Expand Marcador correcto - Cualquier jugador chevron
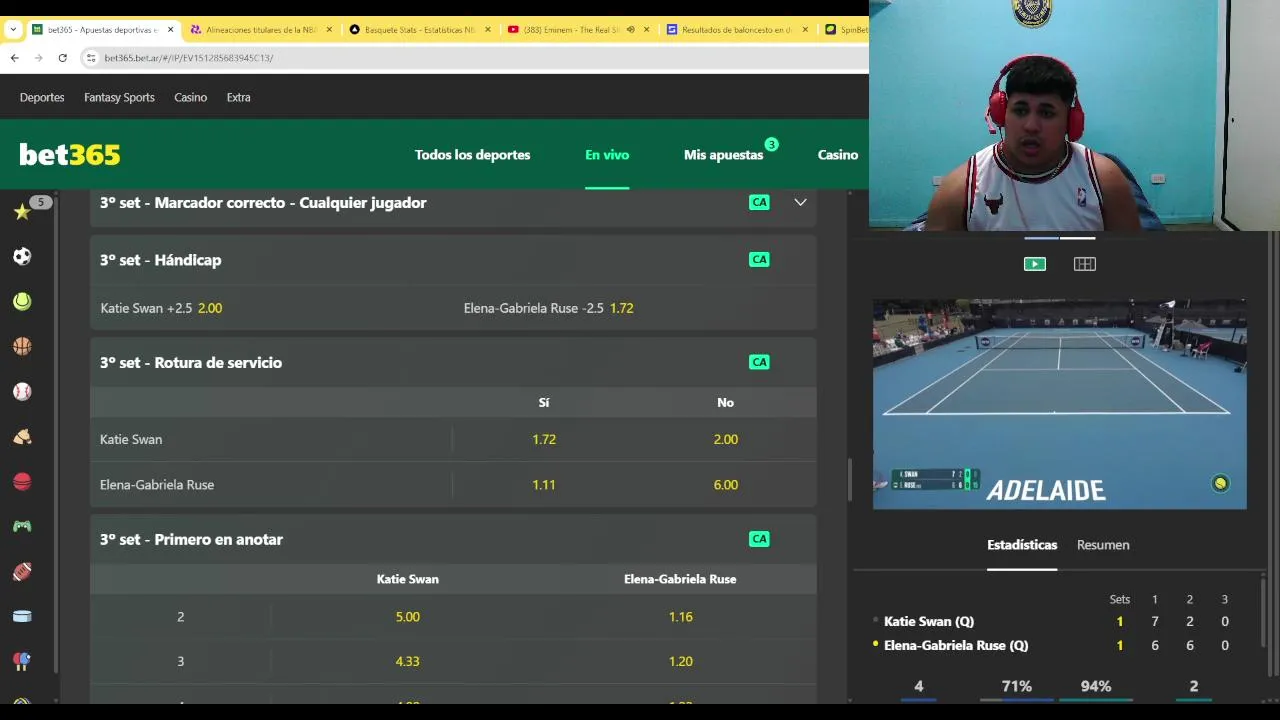This screenshot has width=1280, height=720. tap(800, 202)
